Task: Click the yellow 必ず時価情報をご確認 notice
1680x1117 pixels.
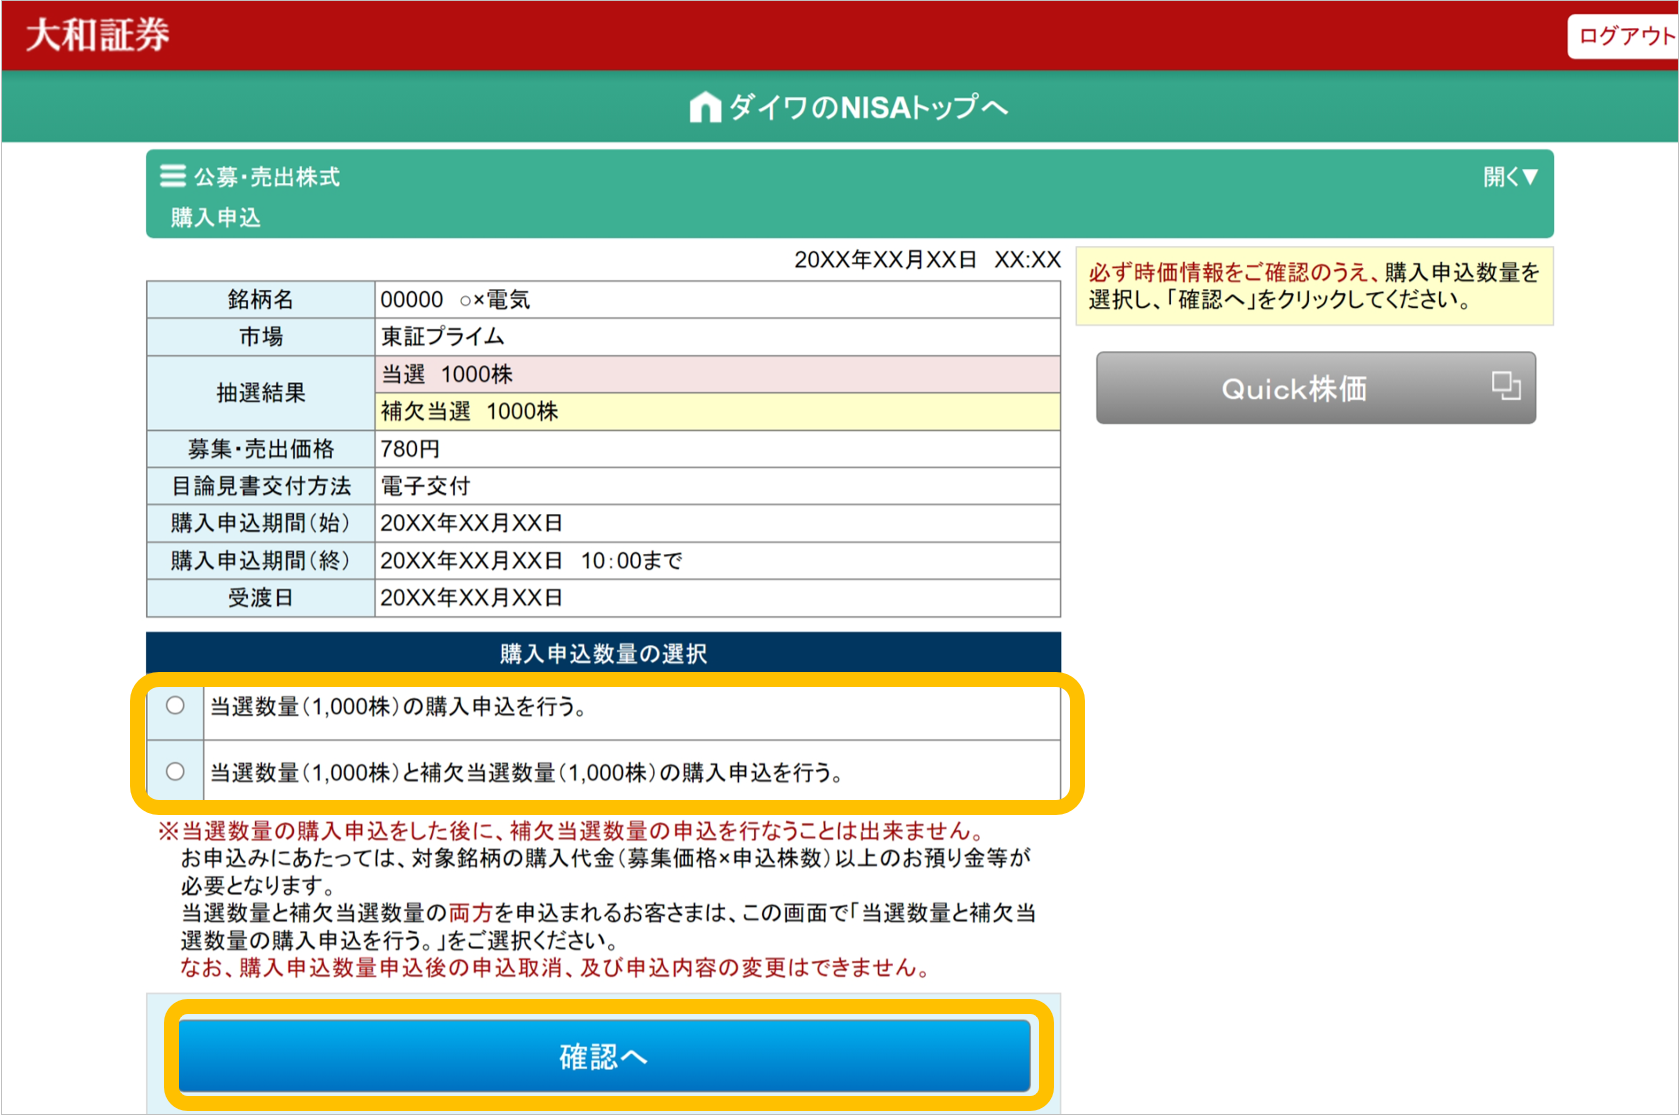Action: (x=1315, y=286)
